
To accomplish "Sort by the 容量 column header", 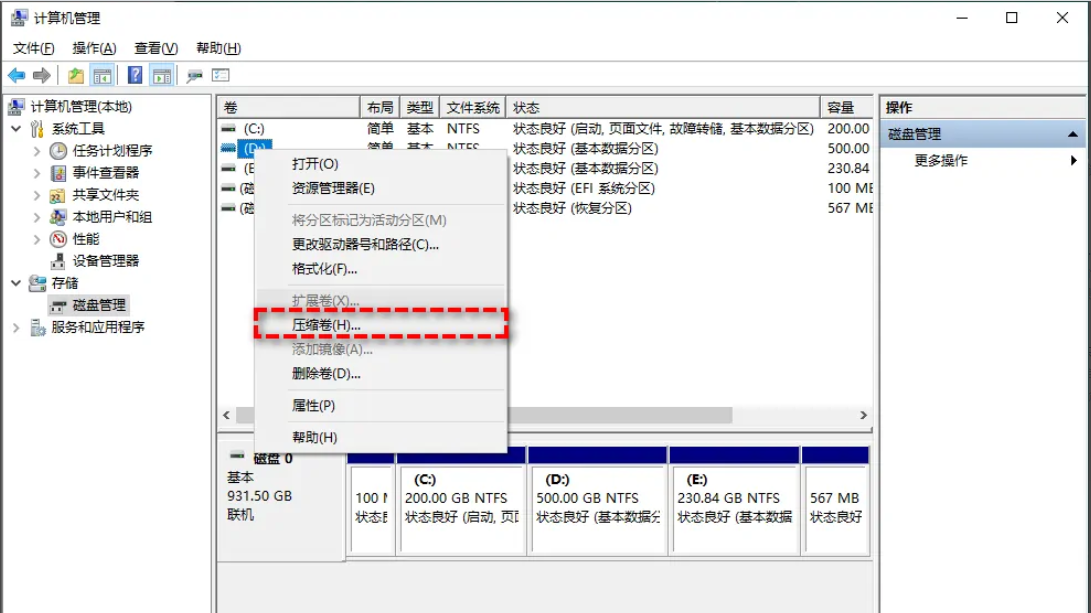I will (847, 108).
